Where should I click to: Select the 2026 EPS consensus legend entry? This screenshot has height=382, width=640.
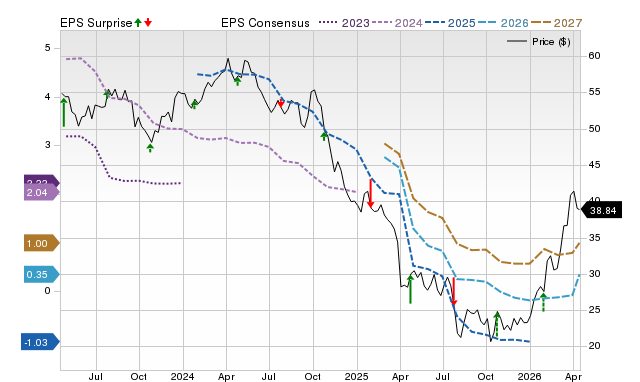pyautogui.click(x=503, y=23)
